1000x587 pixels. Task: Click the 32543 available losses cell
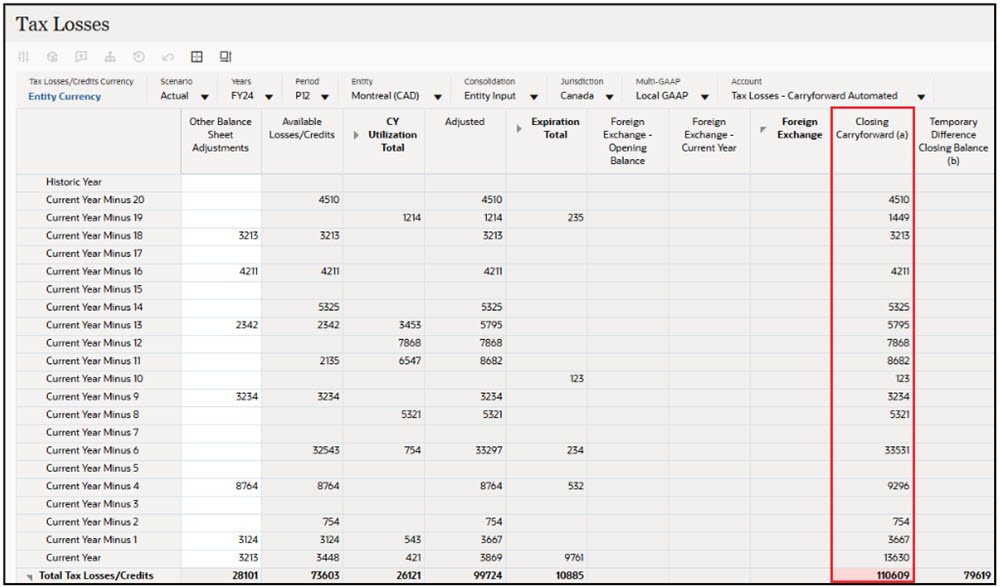pos(302,450)
